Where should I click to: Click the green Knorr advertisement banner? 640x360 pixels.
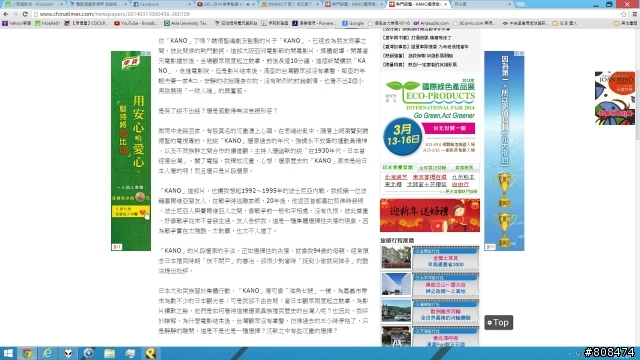(131, 151)
